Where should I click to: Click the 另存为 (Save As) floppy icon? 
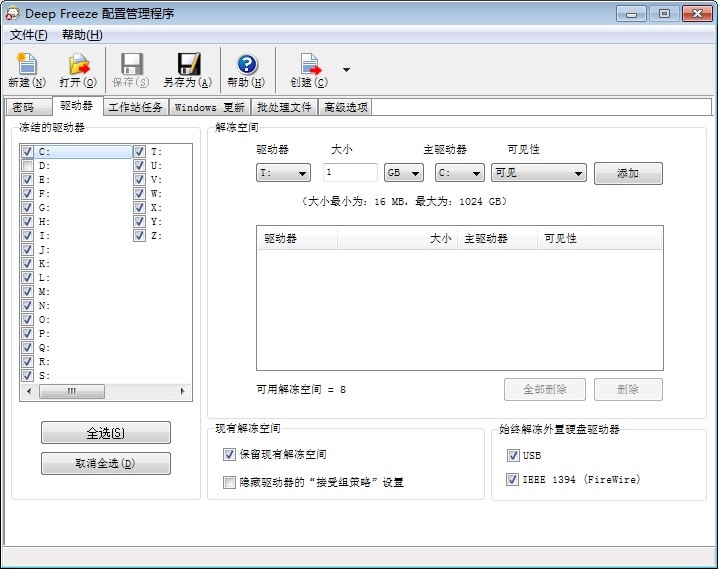pos(187,65)
